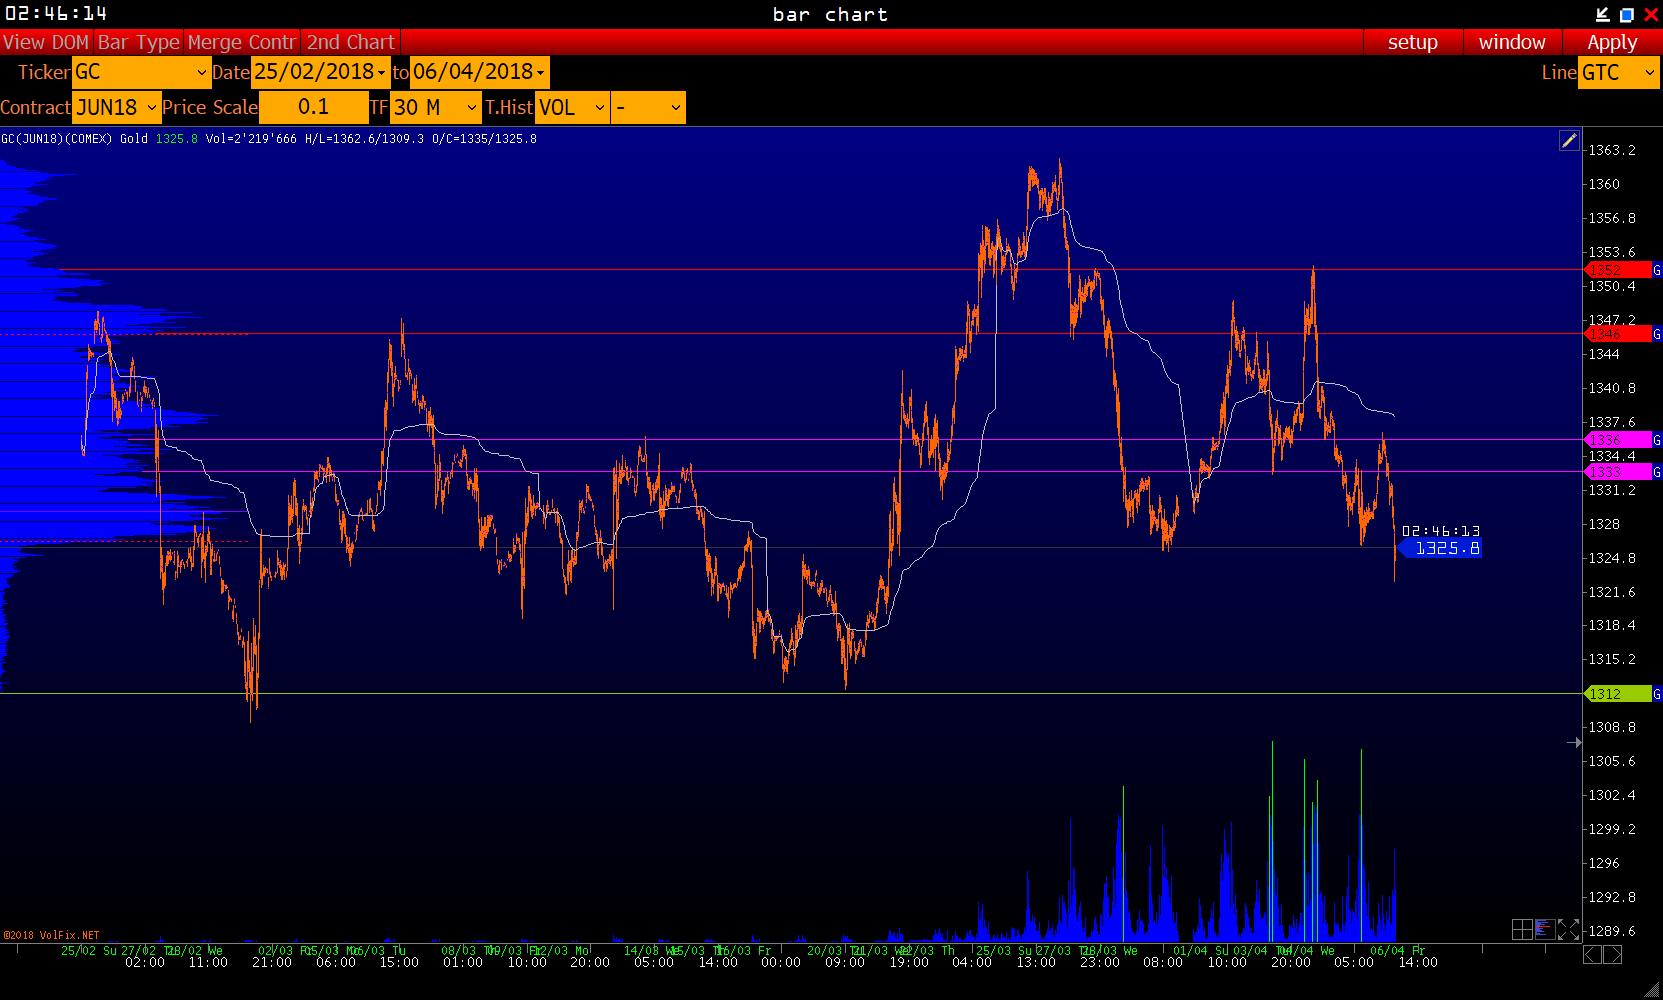
Task: Open the four-pane grid layout icon
Action: click(x=1522, y=930)
